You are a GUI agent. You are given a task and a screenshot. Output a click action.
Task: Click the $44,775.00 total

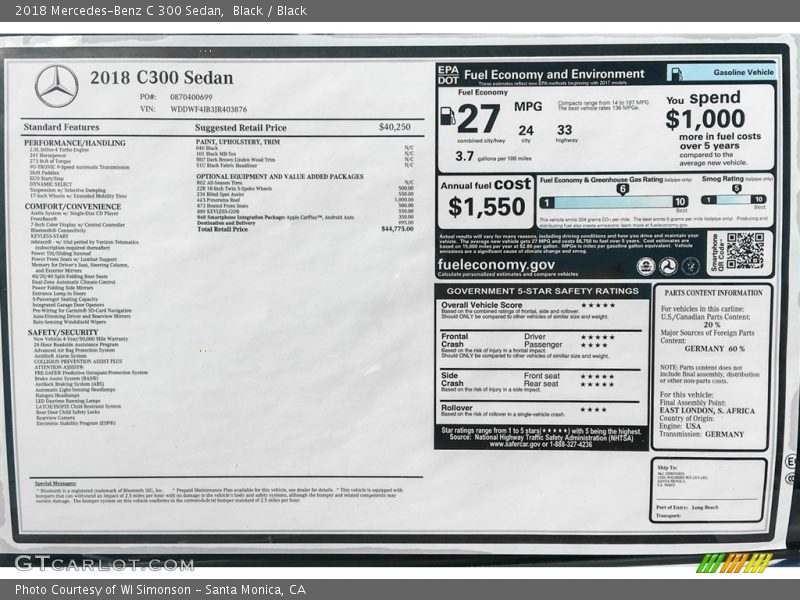(397, 229)
